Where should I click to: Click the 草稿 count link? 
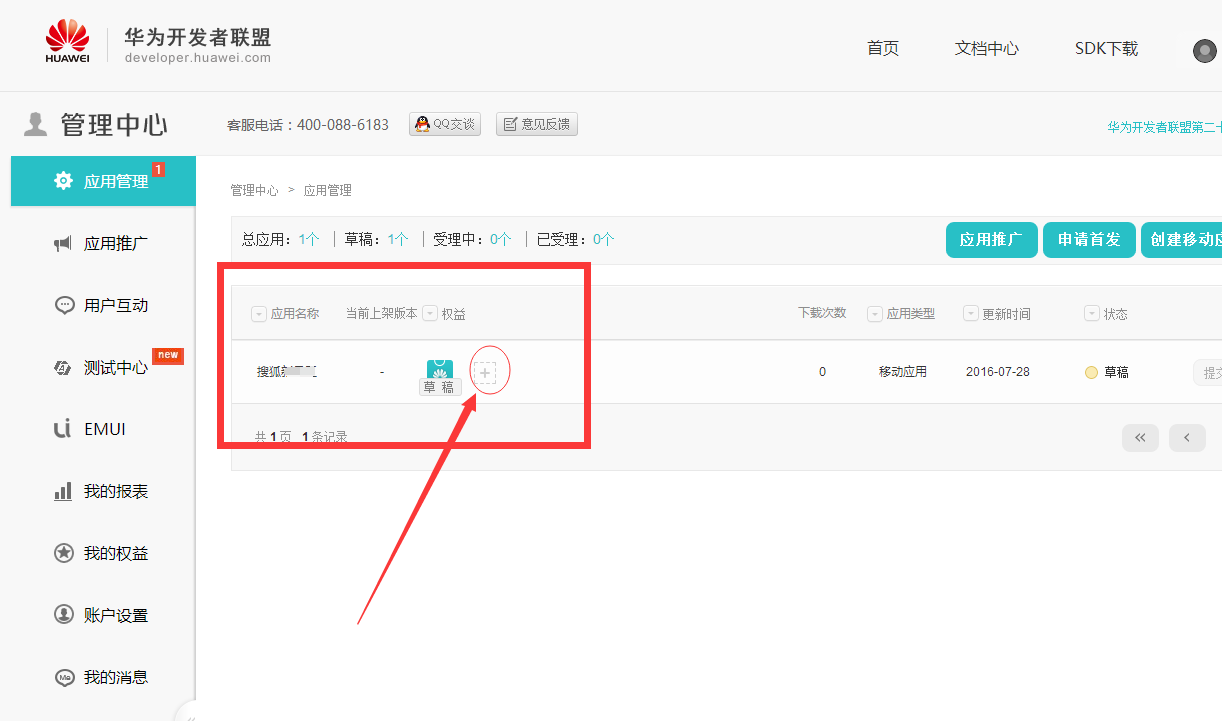[x=398, y=239]
